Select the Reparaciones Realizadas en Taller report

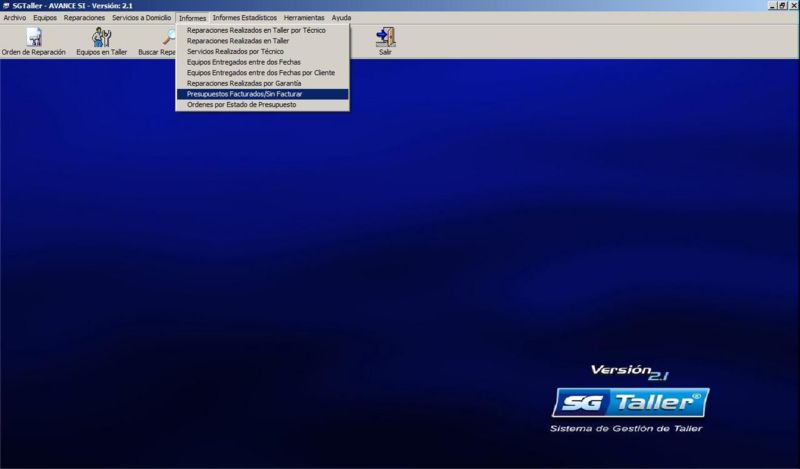click(x=262, y=41)
